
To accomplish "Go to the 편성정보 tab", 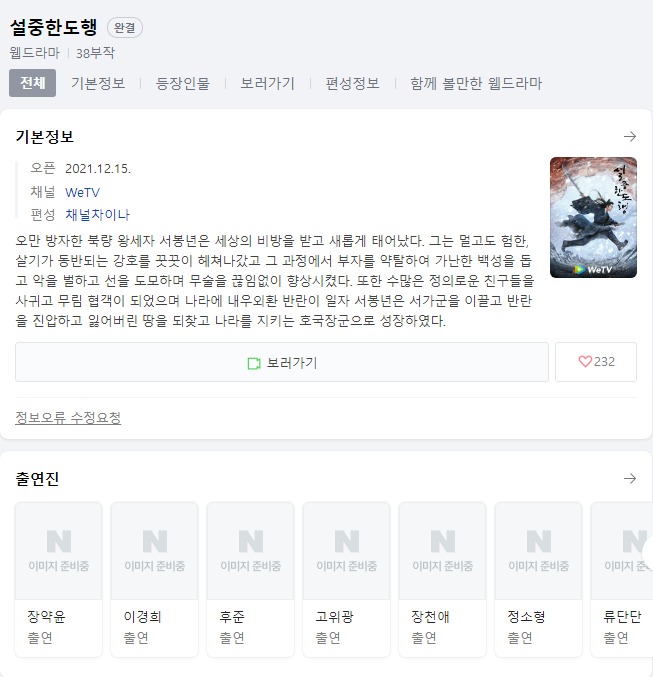I will 352,83.
